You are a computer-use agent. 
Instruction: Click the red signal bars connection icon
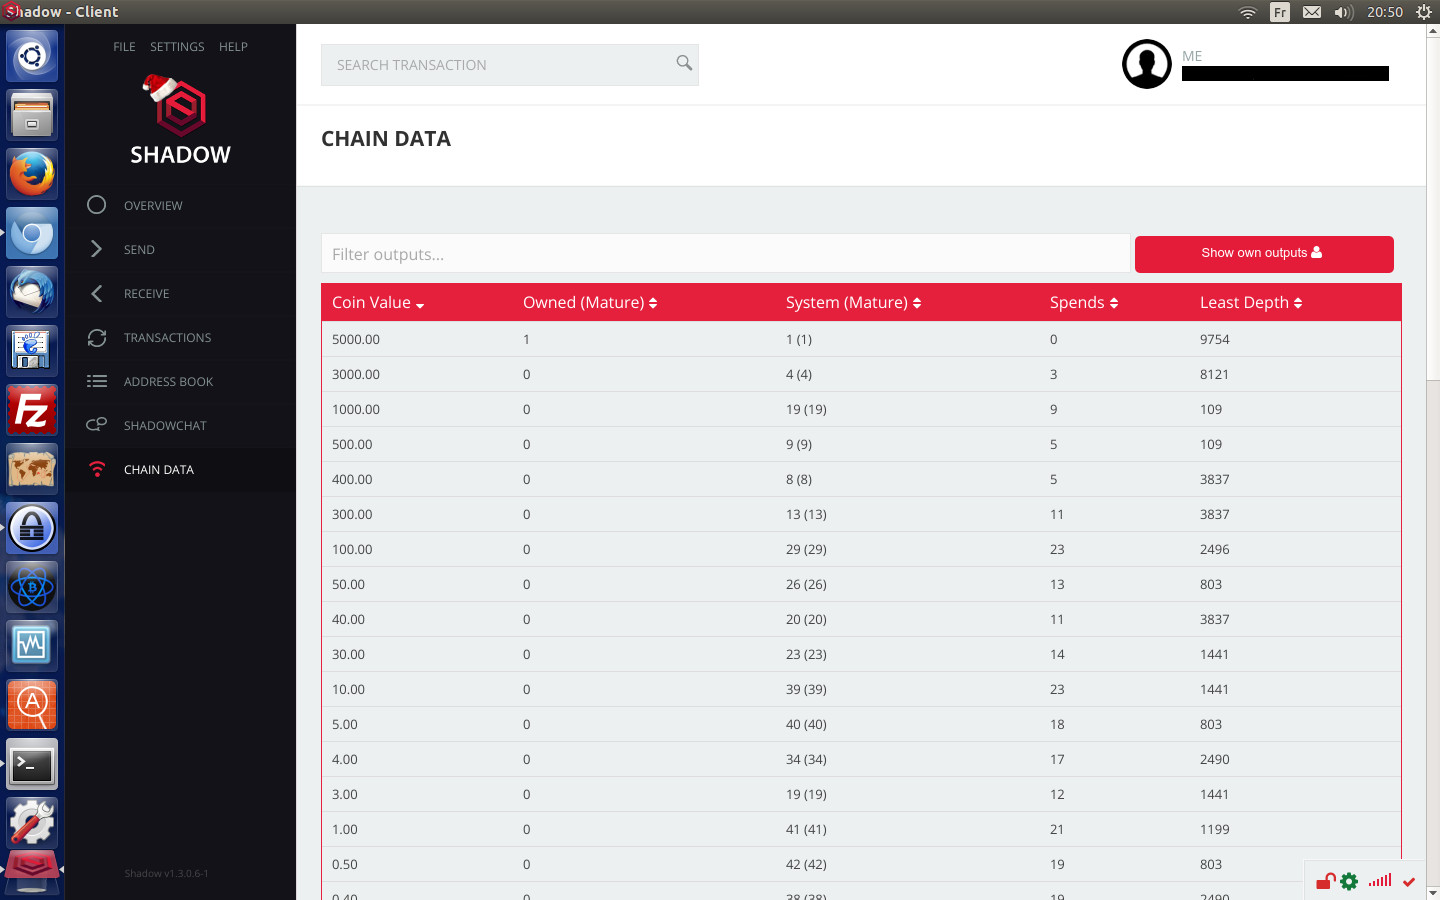click(1380, 881)
